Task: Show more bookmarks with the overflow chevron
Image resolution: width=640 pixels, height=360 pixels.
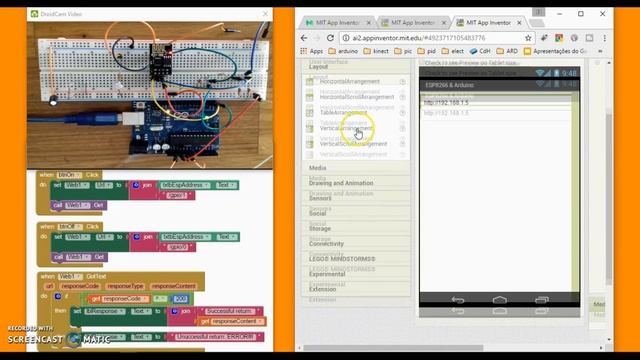Action: (x=600, y=51)
